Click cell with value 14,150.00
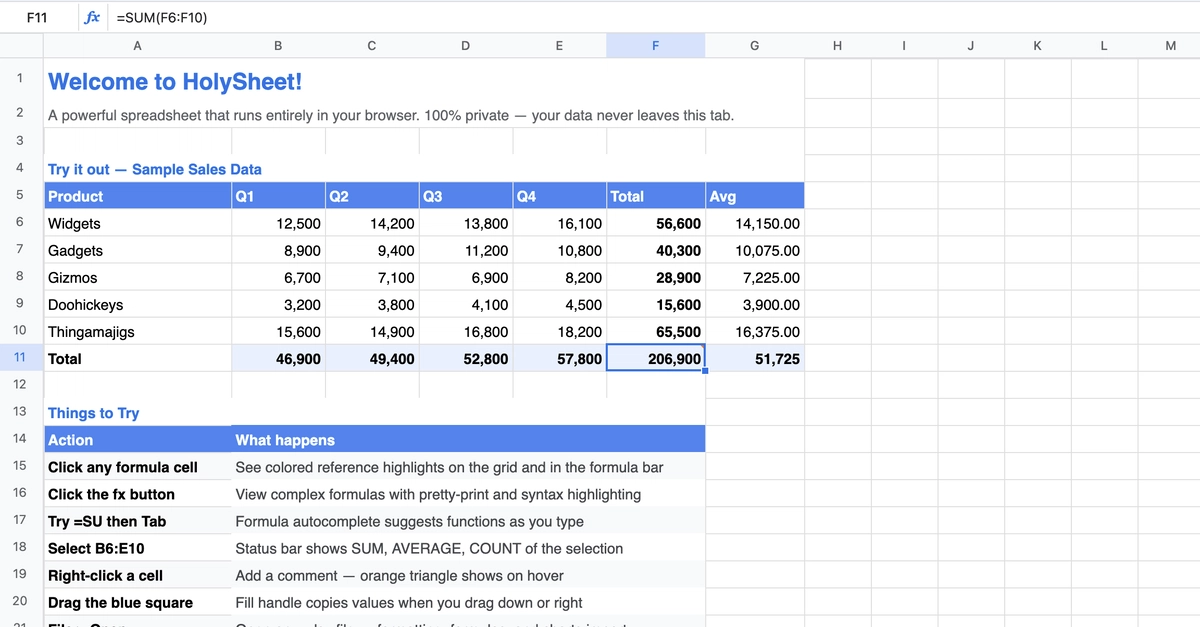 coord(754,223)
